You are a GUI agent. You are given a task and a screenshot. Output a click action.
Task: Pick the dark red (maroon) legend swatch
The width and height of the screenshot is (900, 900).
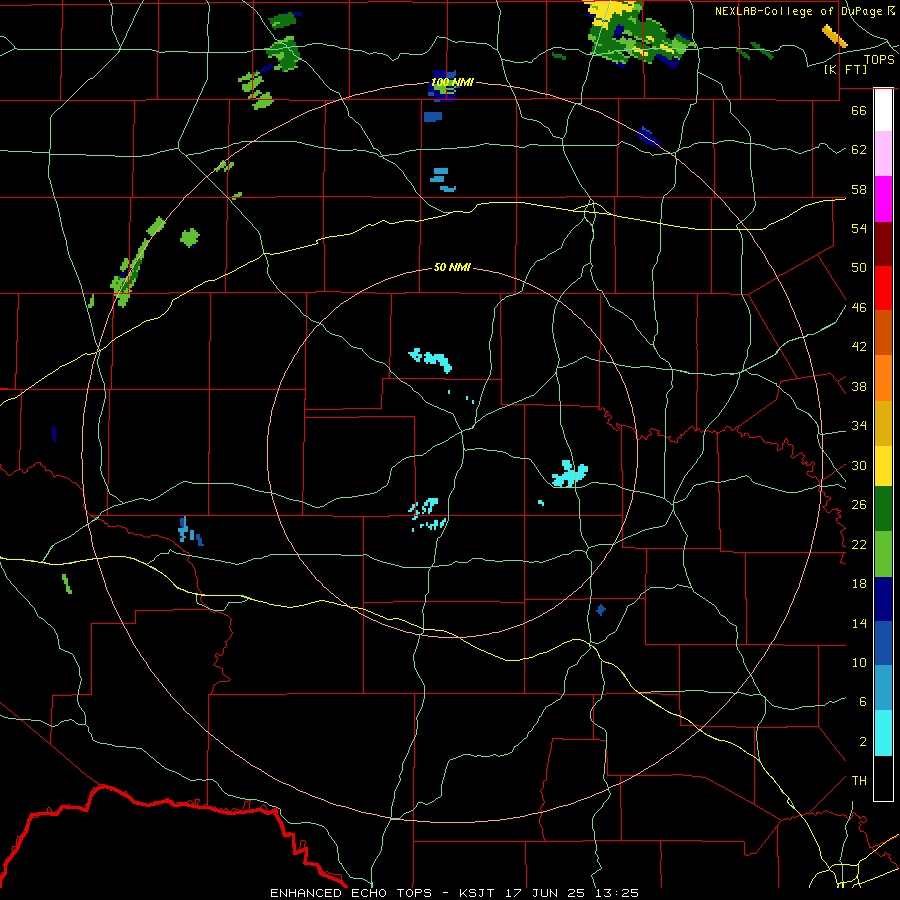(x=883, y=243)
